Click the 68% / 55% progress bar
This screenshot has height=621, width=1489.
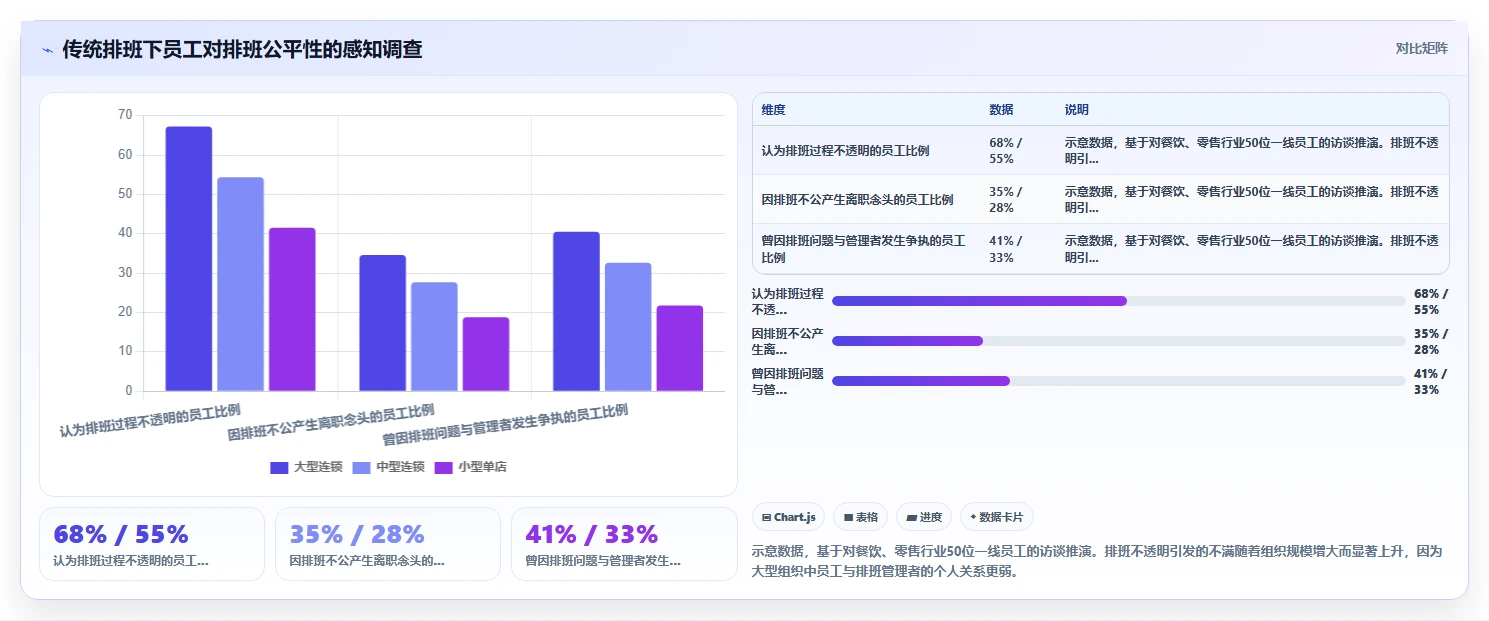(1118, 301)
